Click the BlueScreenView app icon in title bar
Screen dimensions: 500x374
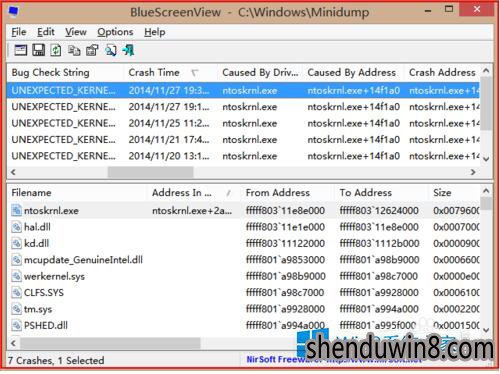click(x=13, y=12)
